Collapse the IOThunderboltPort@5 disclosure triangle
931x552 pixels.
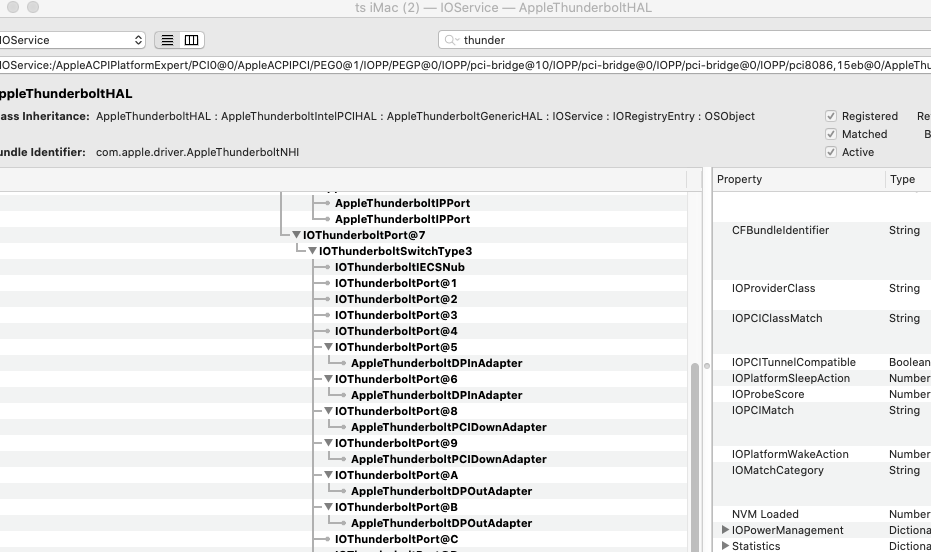tap(328, 347)
